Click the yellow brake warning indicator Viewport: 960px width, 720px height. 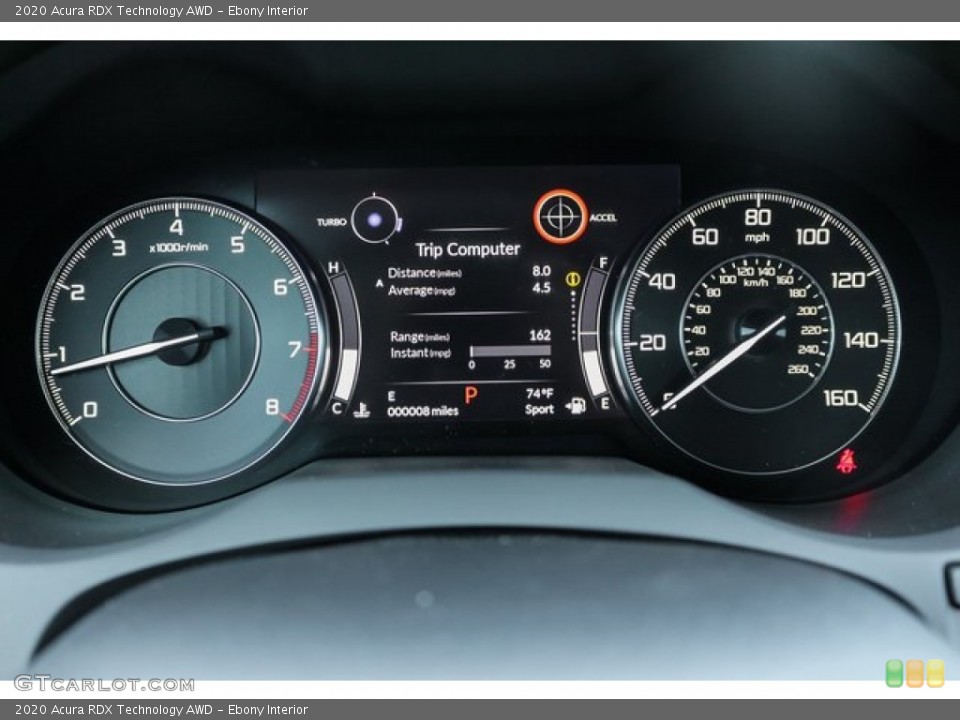pos(572,280)
